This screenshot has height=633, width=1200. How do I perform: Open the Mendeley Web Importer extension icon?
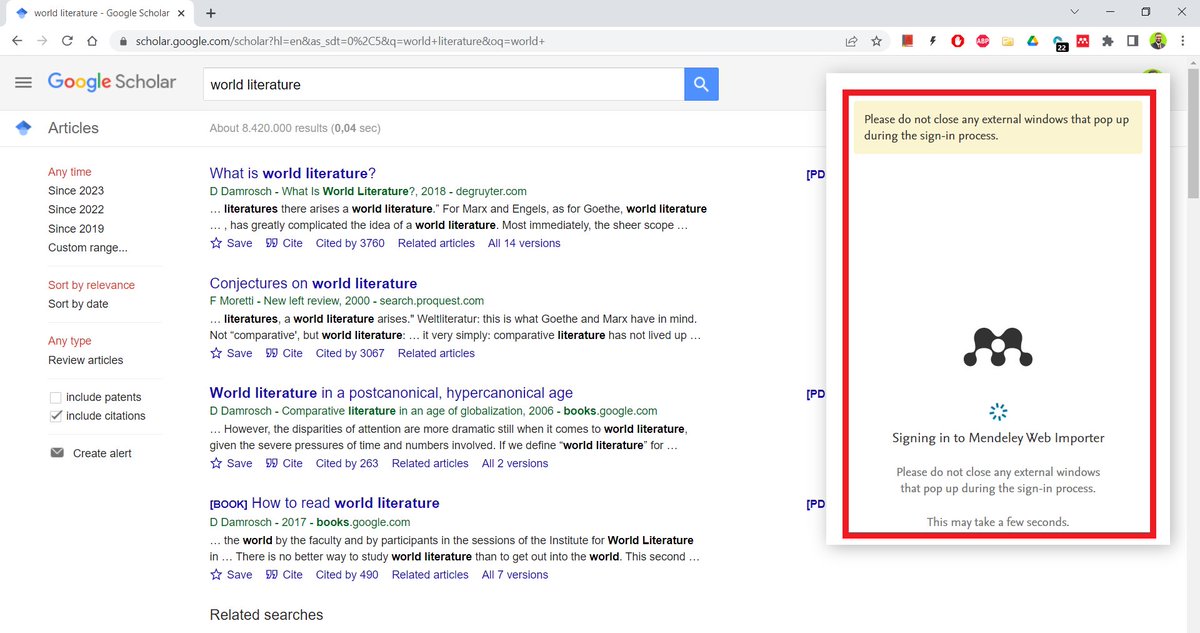[x=1082, y=40]
